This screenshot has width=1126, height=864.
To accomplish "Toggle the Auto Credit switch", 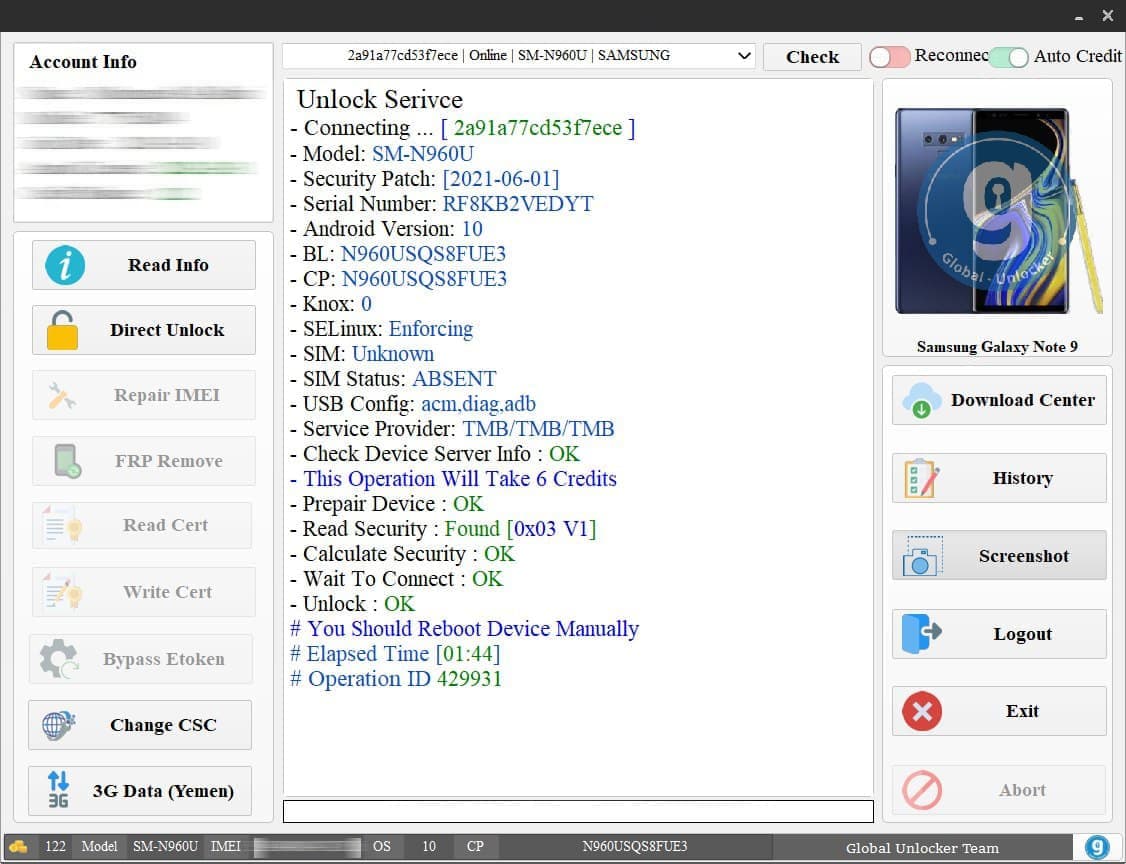I will [1008, 57].
